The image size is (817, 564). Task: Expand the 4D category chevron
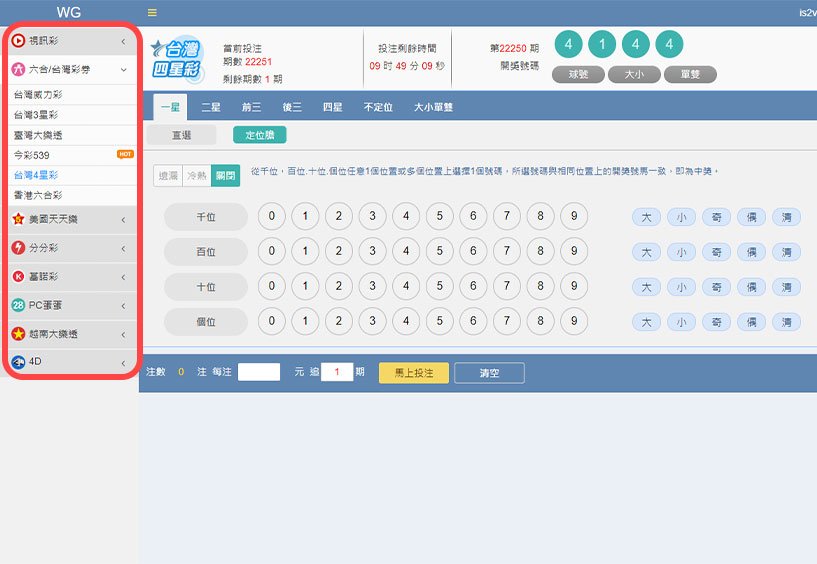pos(123,363)
